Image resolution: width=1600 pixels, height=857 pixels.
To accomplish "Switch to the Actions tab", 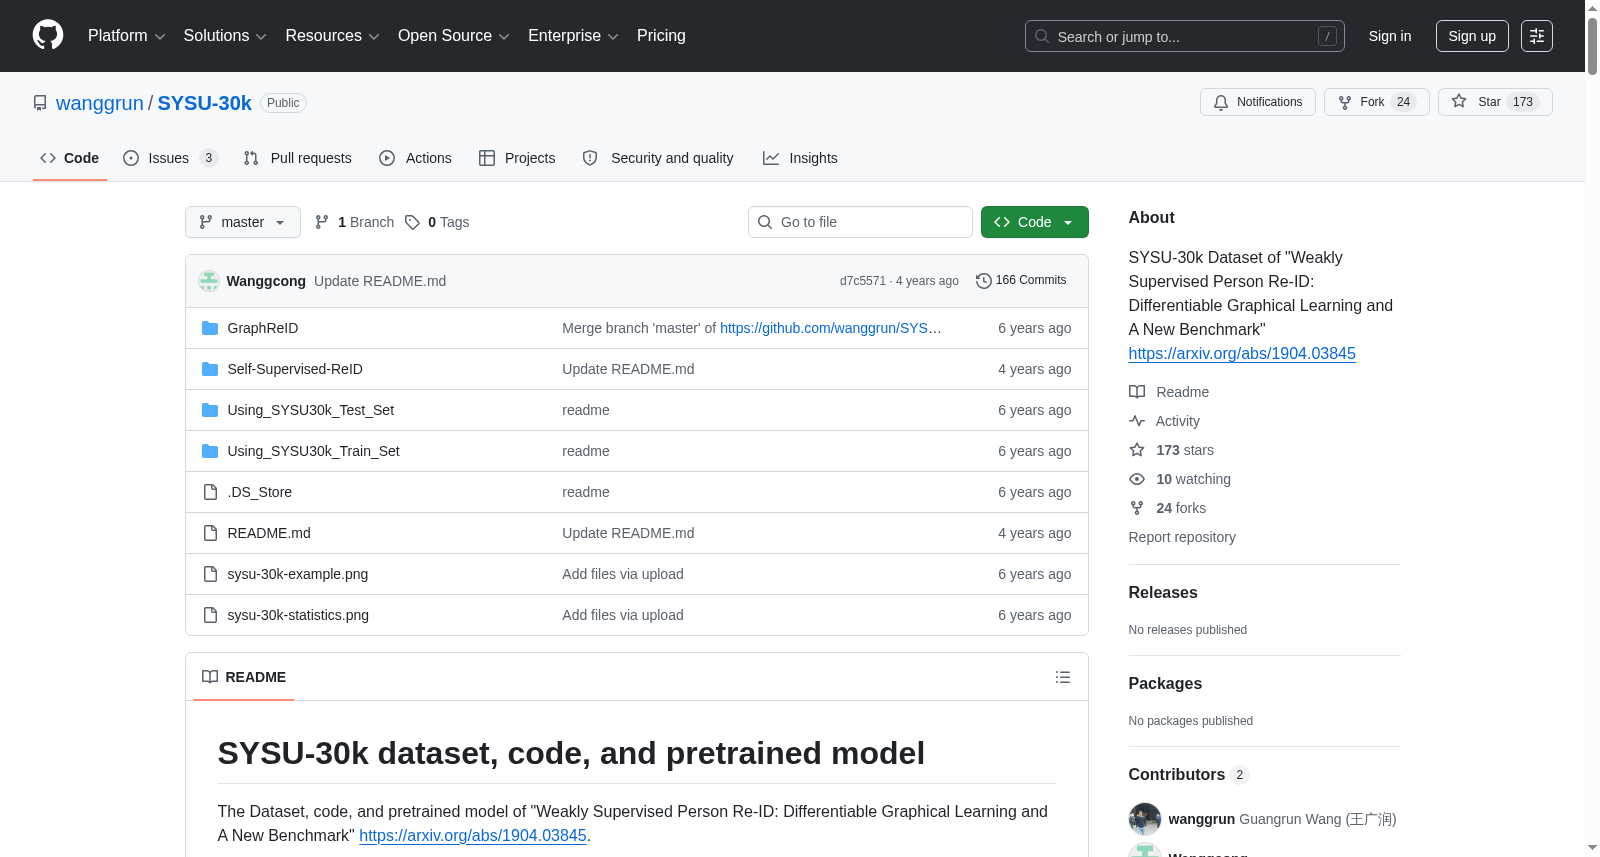I will pyautogui.click(x=415, y=158).
